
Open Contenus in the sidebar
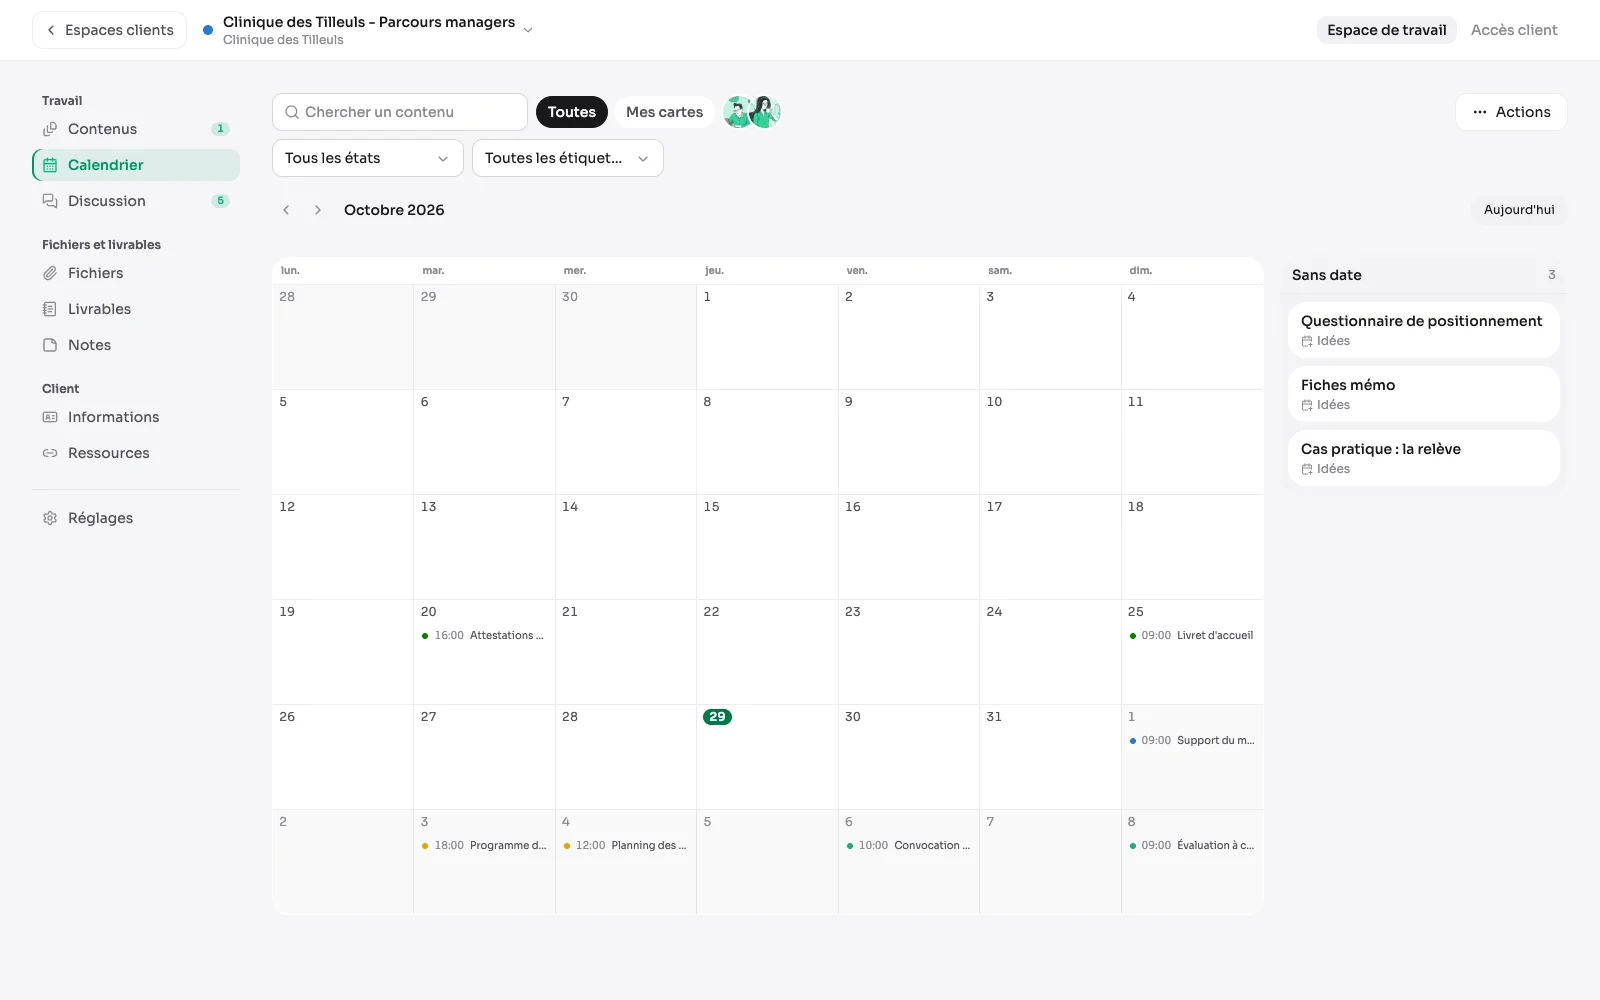coord(136,129)
